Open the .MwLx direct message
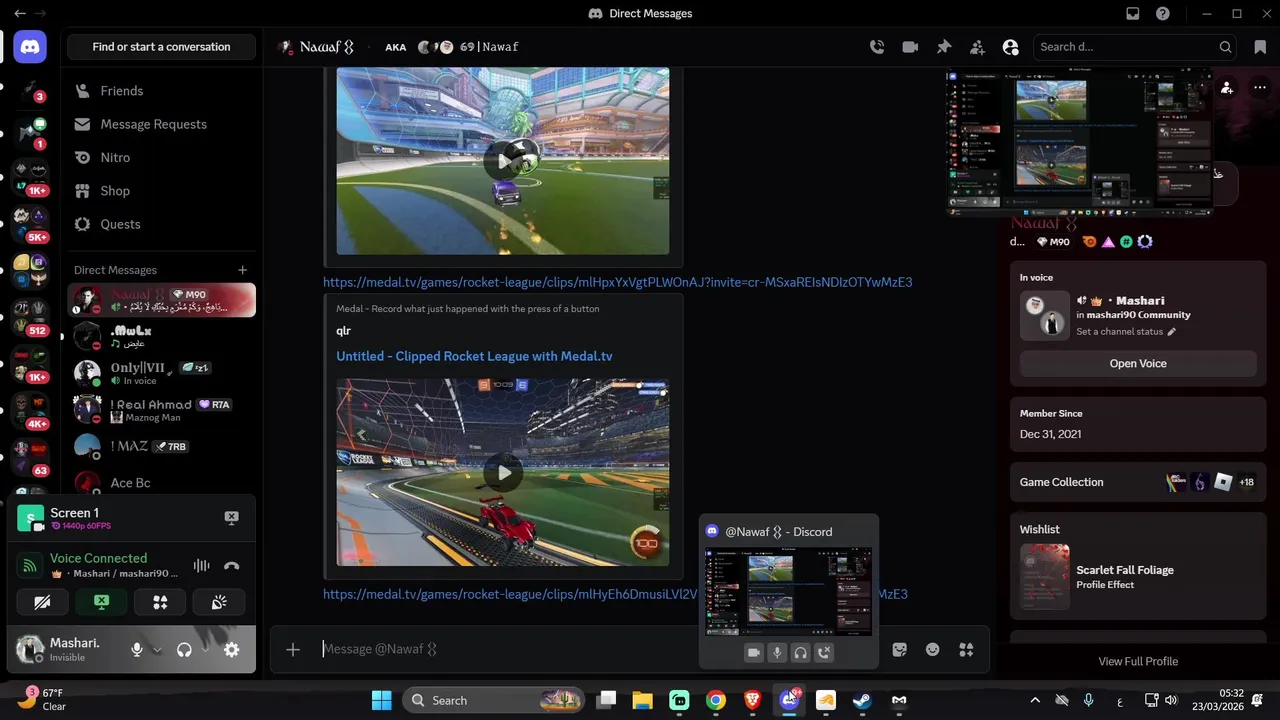1280x720 pixels. point(161,336)
